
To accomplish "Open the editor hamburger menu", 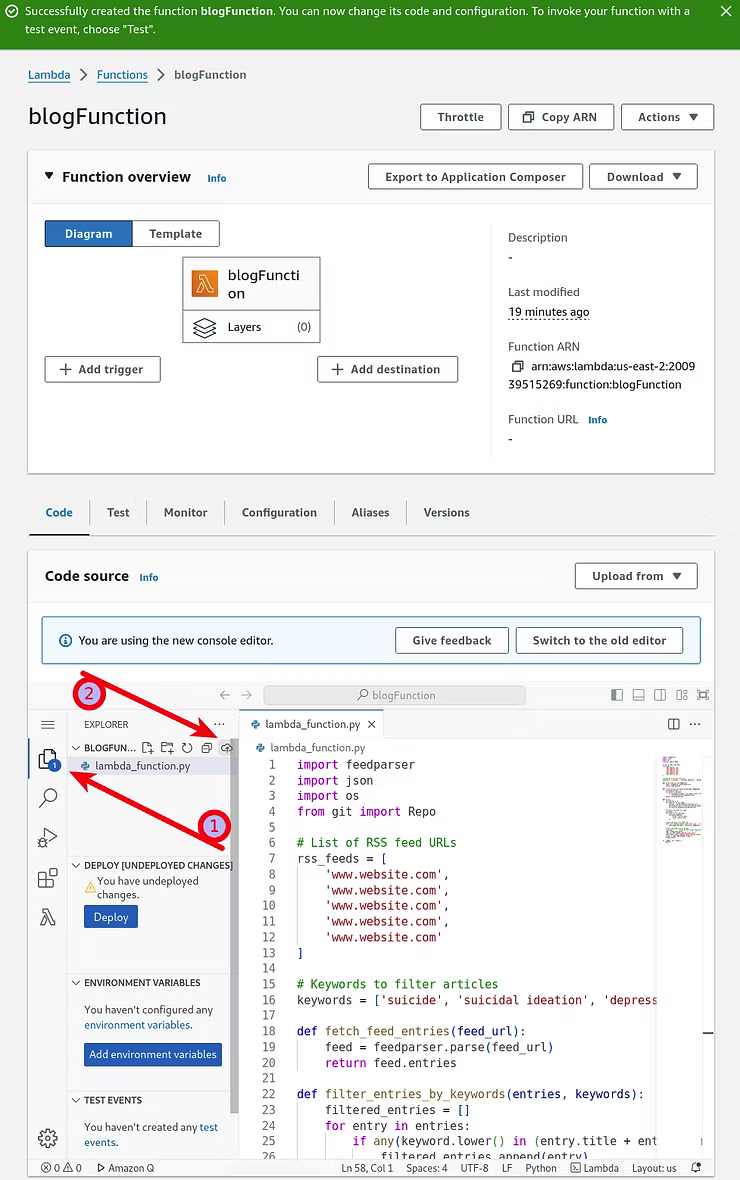I will [x=48, y=725].
